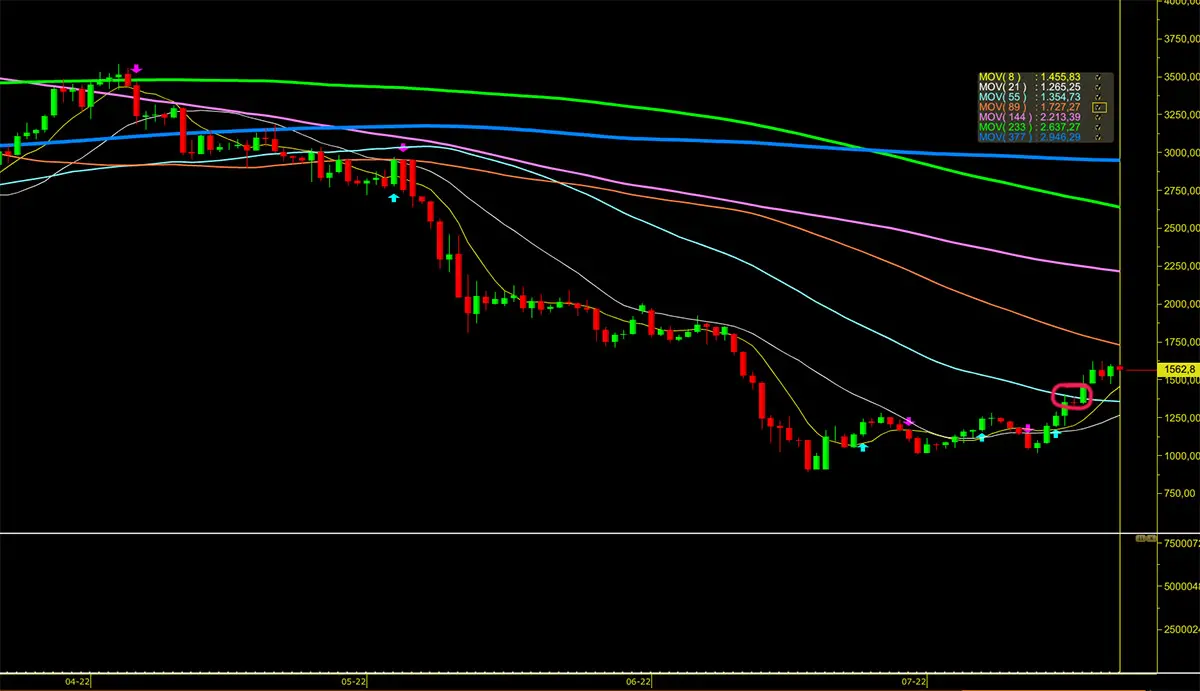Click the magenta sell arrow above the 05-22 candles
The width and height of the screenshot is (1200, 691).
click(403, 147)
